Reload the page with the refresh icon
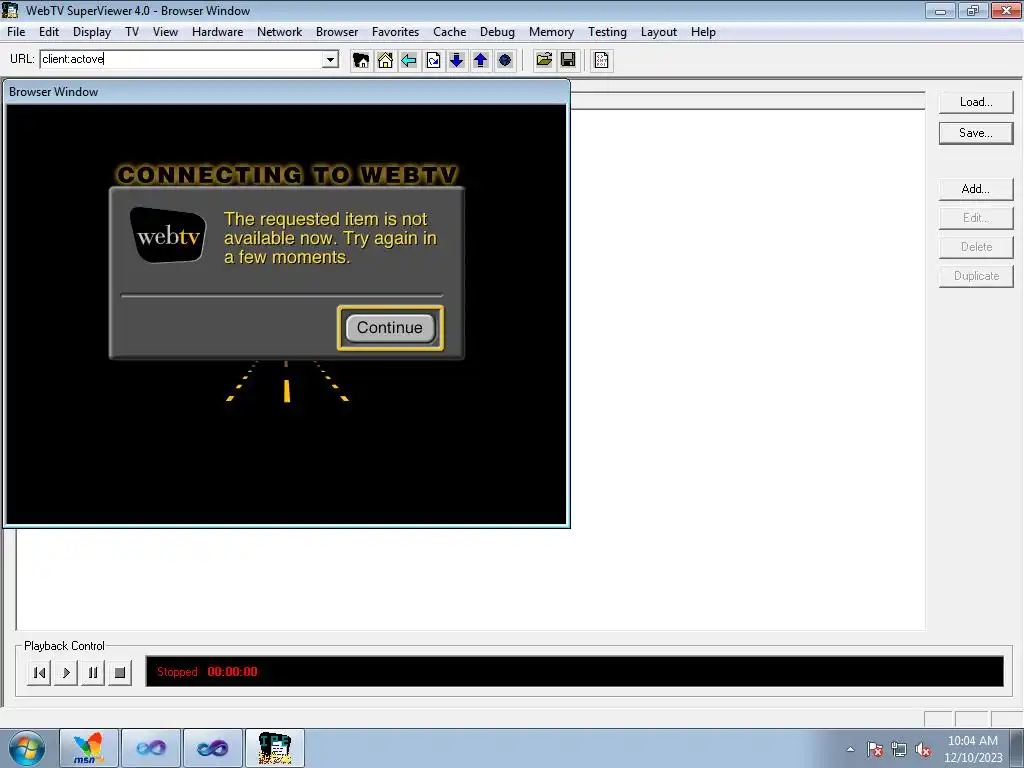The width and height of the screenshot is (1024, 768). point(433,60)
